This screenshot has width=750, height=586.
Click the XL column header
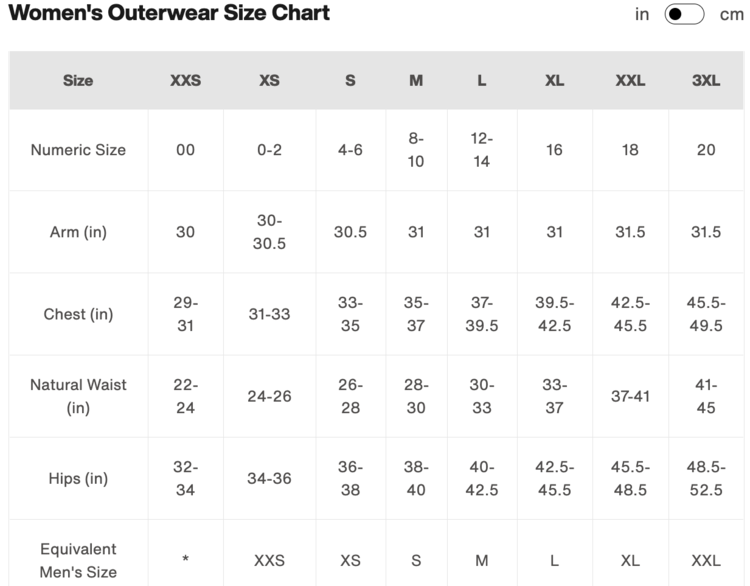click(554, 81)
